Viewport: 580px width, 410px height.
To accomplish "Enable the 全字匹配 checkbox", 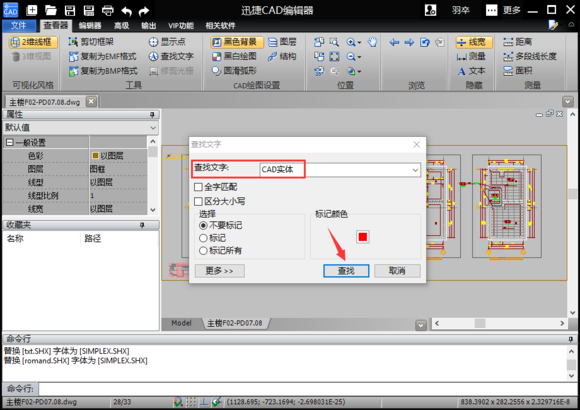I will (x=198, y=187).
